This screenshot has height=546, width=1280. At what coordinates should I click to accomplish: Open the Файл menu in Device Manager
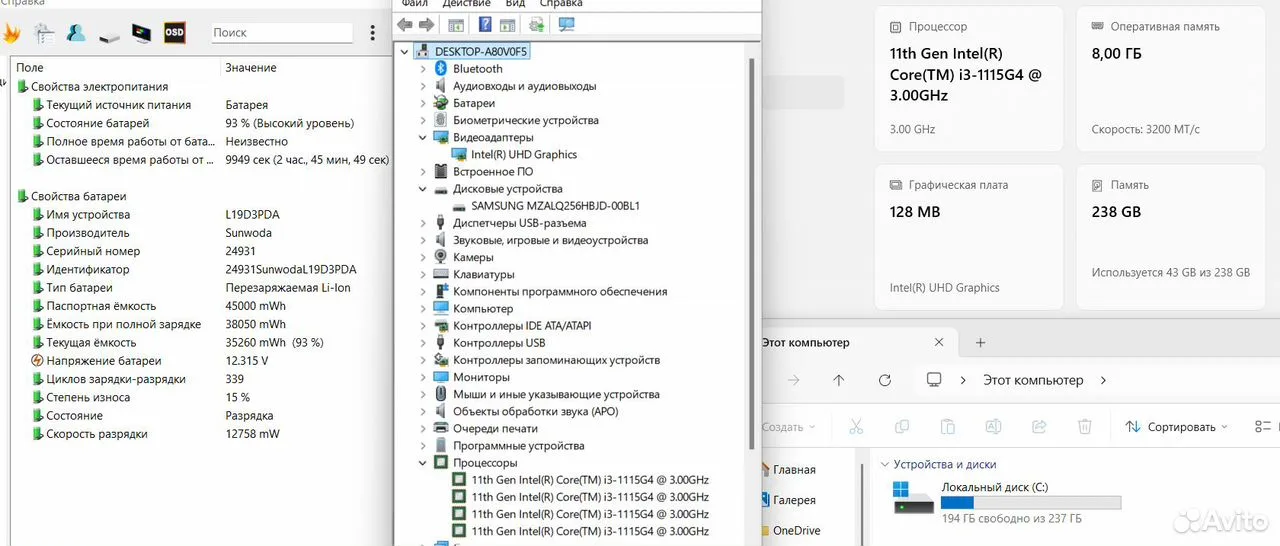(x=414, y=4)
